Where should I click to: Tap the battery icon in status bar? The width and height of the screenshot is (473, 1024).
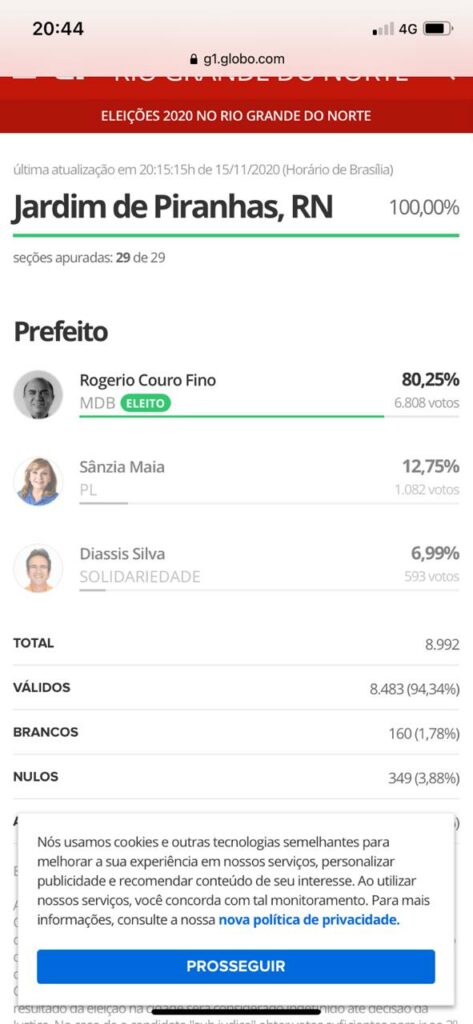pyautogui.click(x=438, y=29)
